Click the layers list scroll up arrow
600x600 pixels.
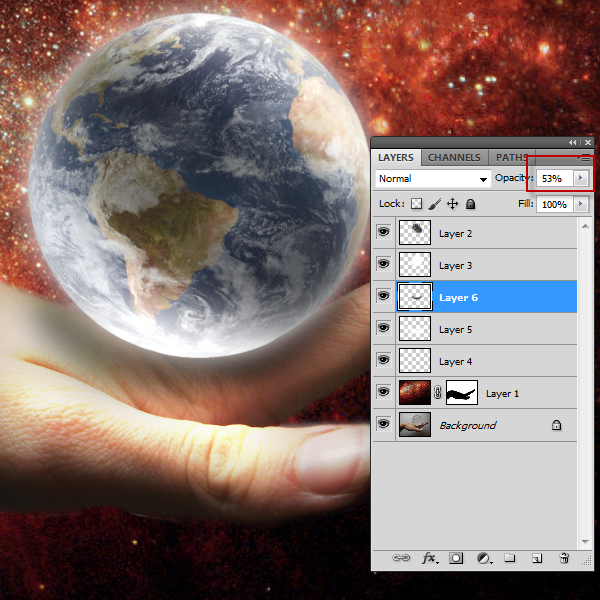click(585, 226)
